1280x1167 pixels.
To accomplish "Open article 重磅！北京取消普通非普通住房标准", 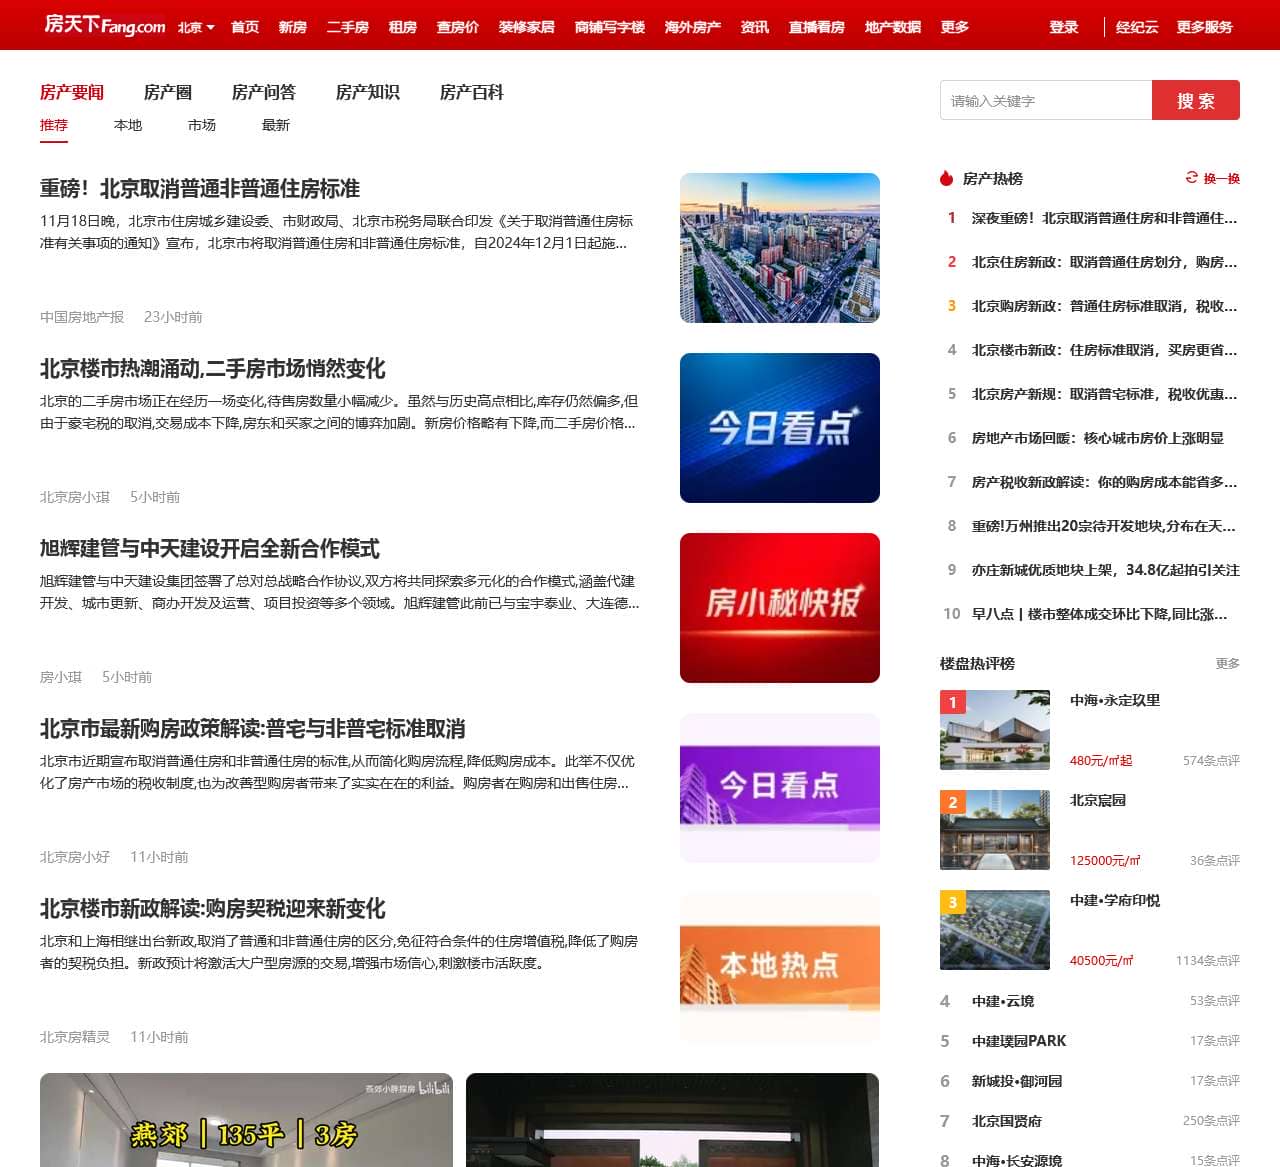I will (x=200, y=188).
